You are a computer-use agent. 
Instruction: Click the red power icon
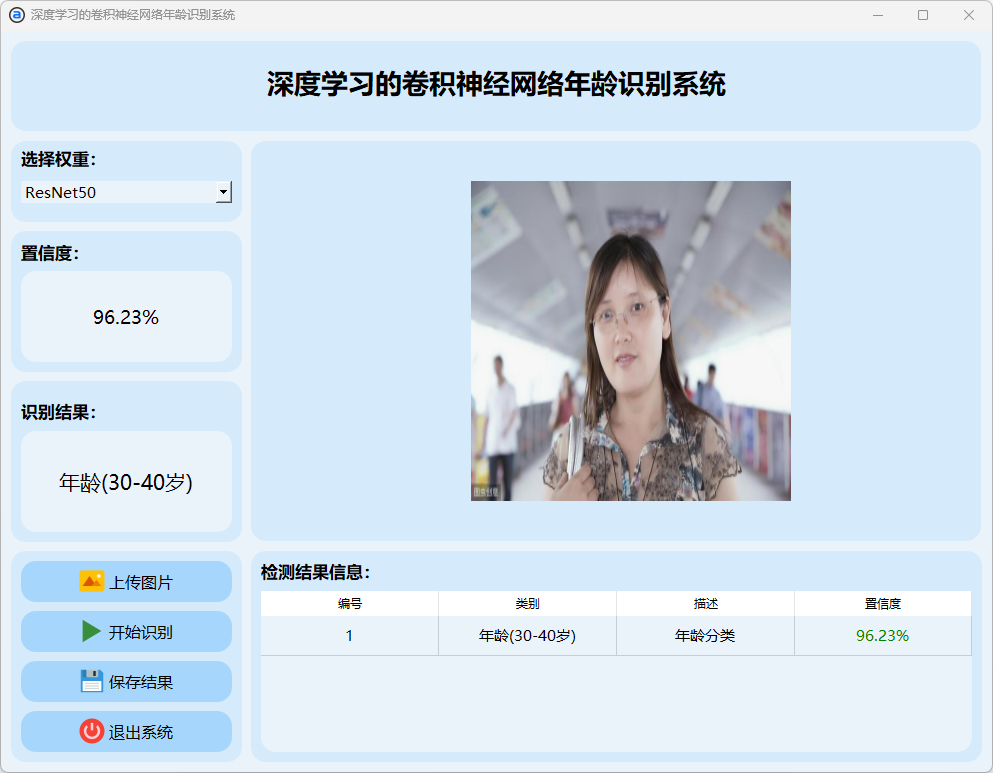(x=92, y=731)
